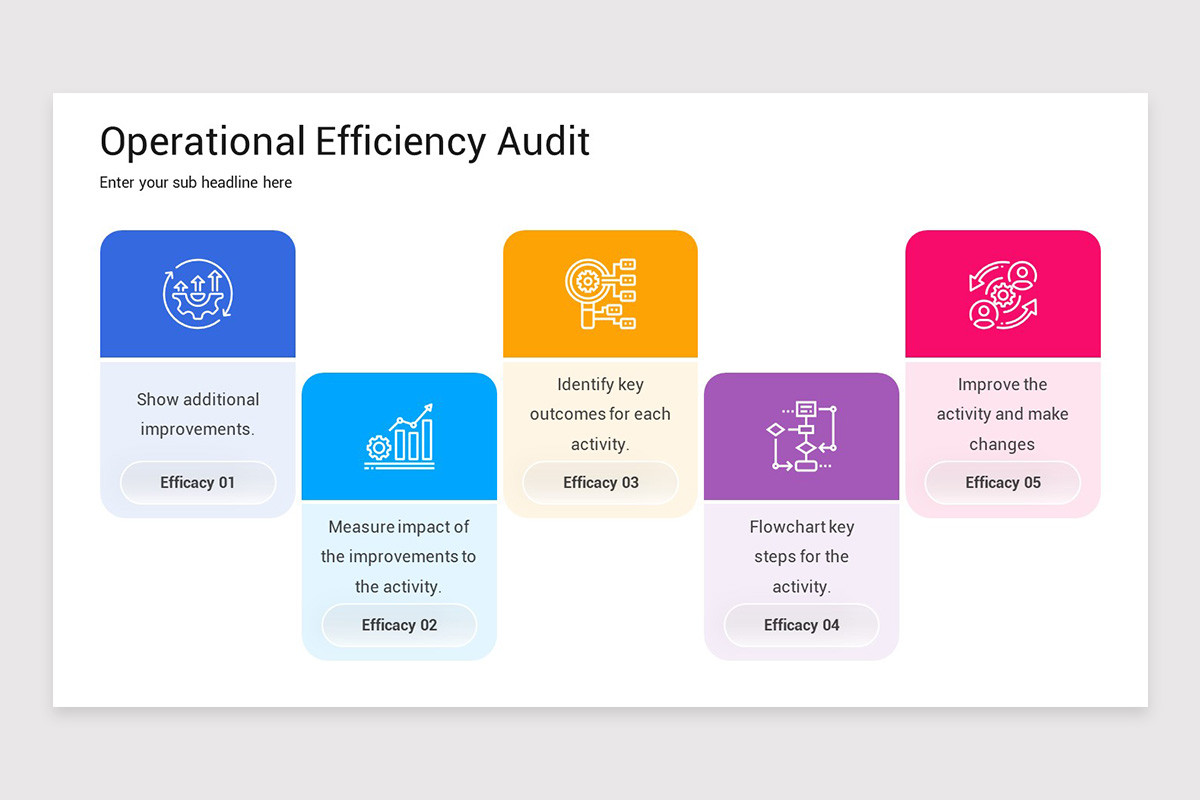The height and width of the screenshot is (800, 1200).
Task: Select the Efficacy 04 label button
Action: [x=801, y=625]
